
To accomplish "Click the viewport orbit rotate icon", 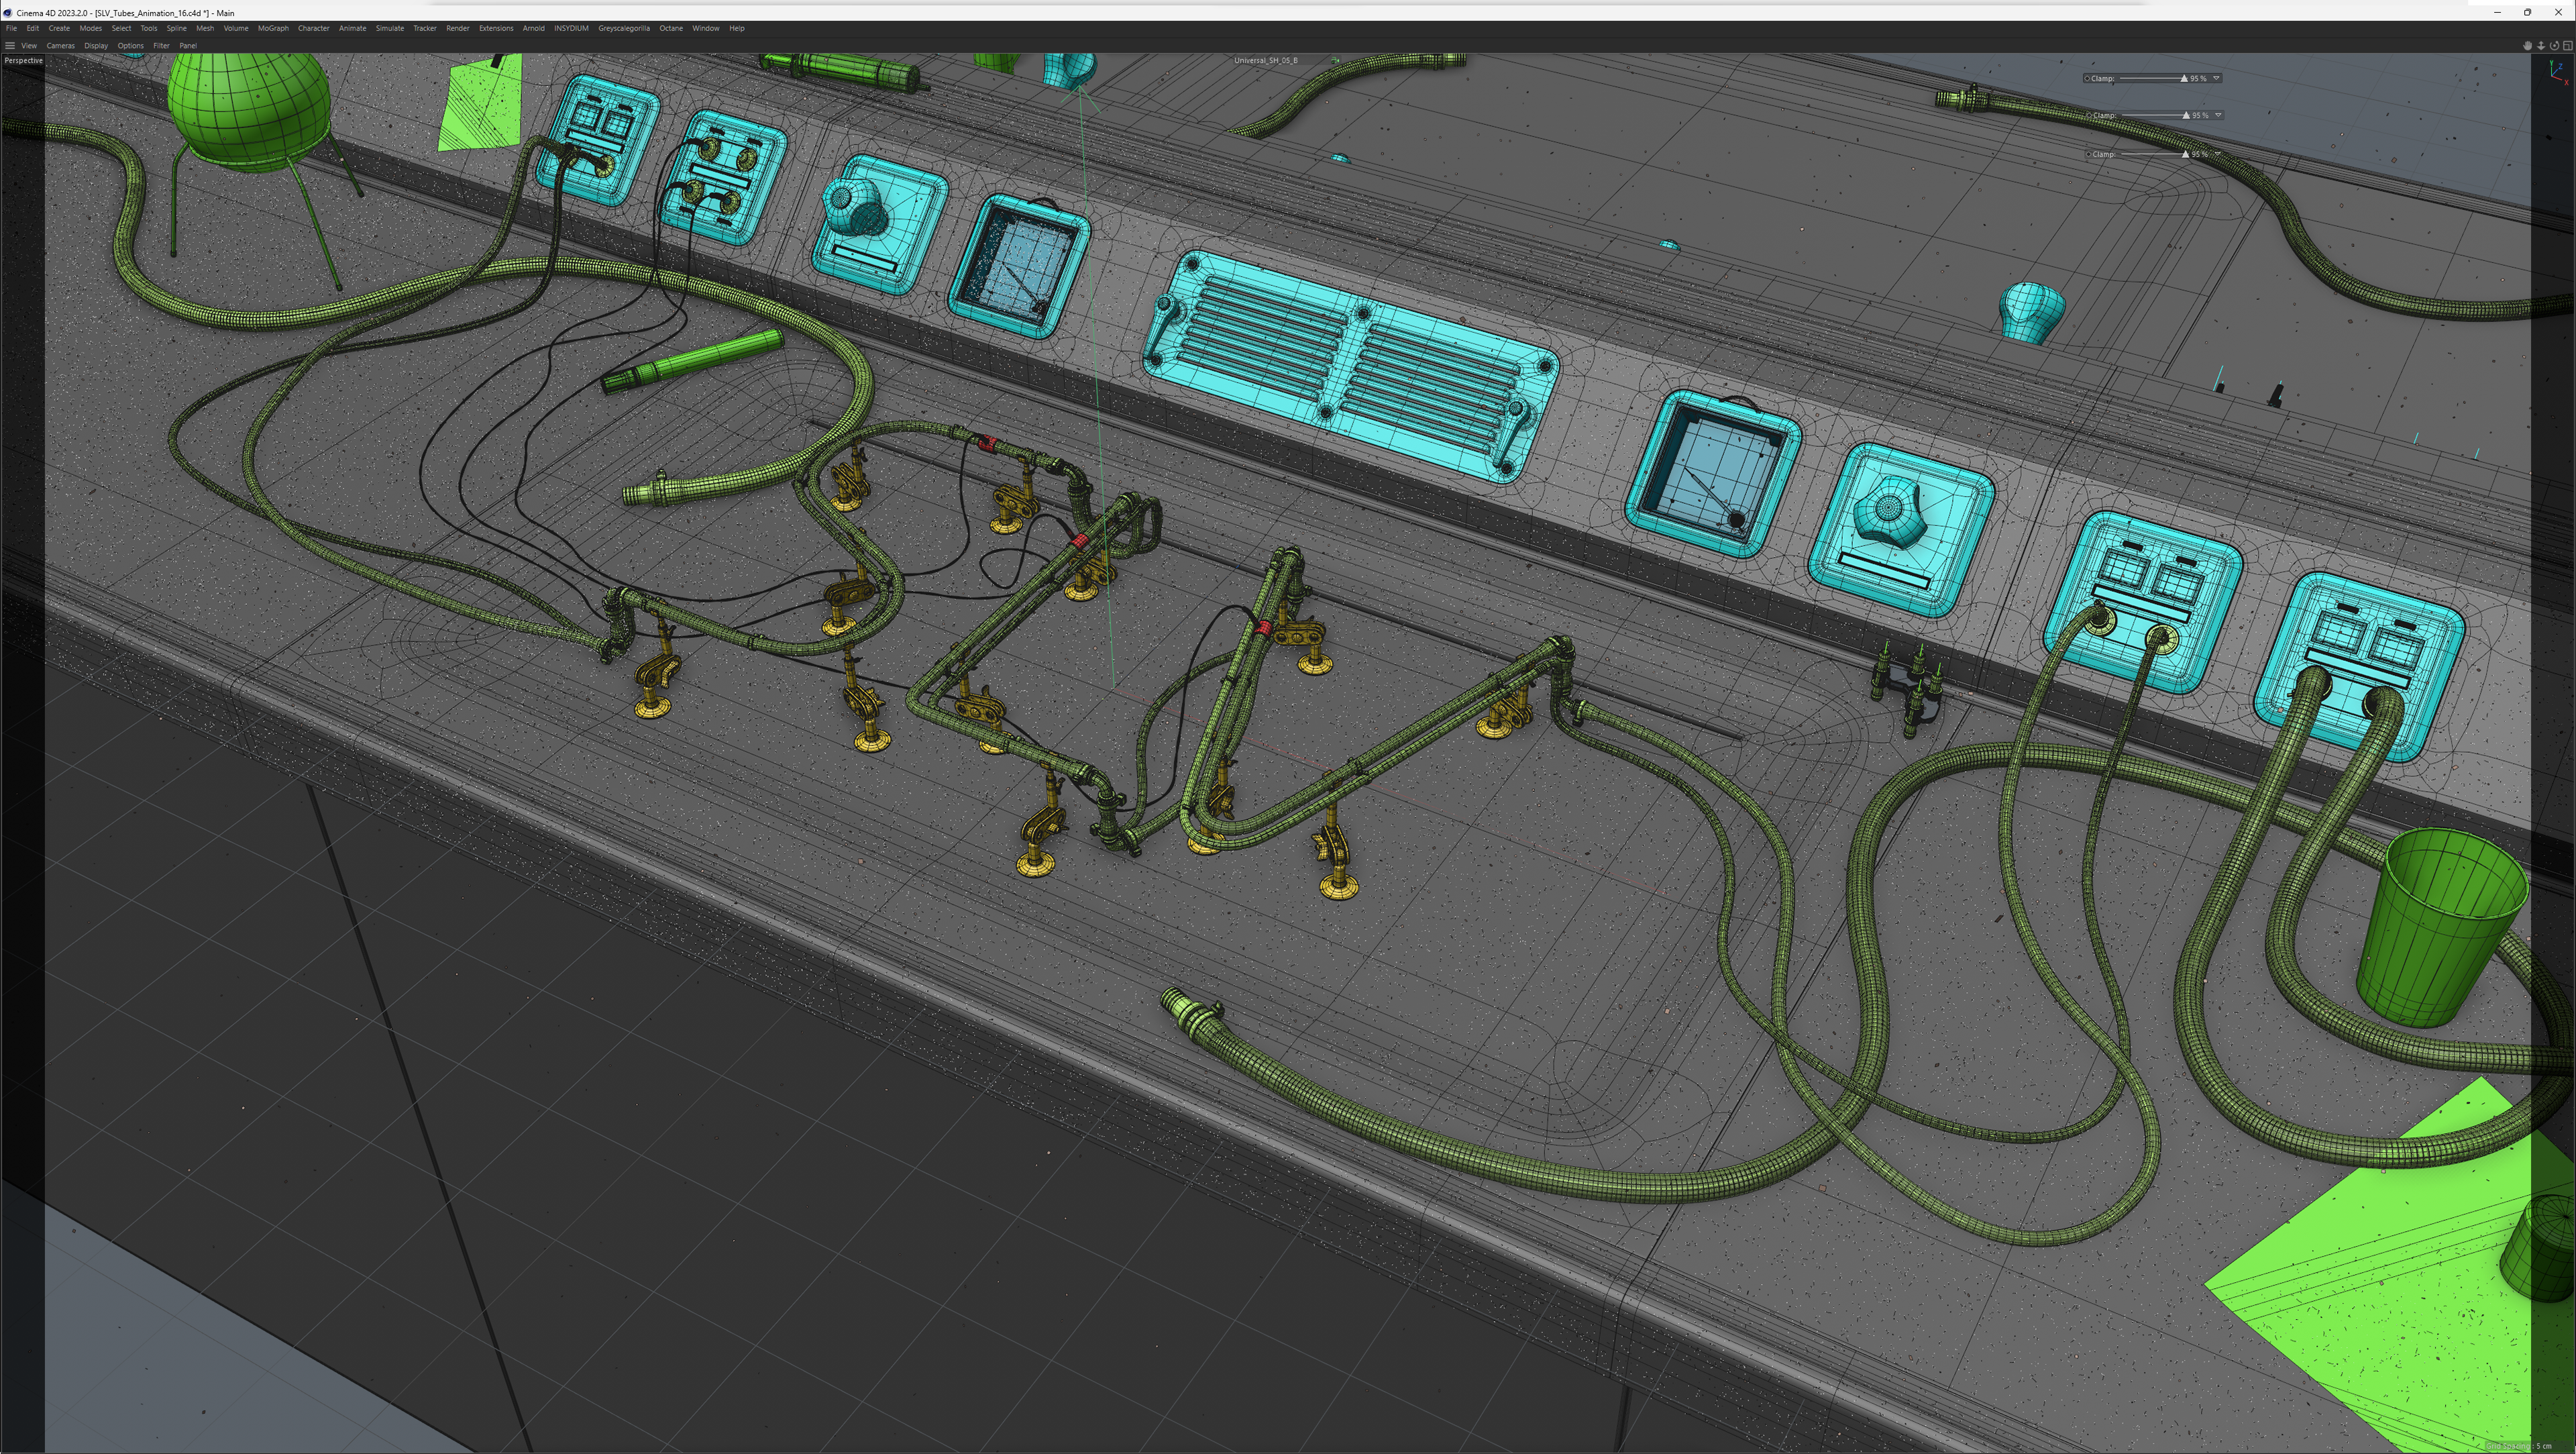I will pos(2555,46).
